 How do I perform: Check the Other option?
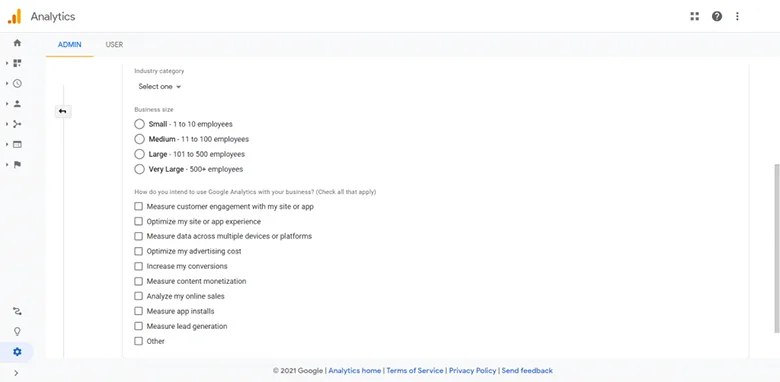(x=138, y=341)
